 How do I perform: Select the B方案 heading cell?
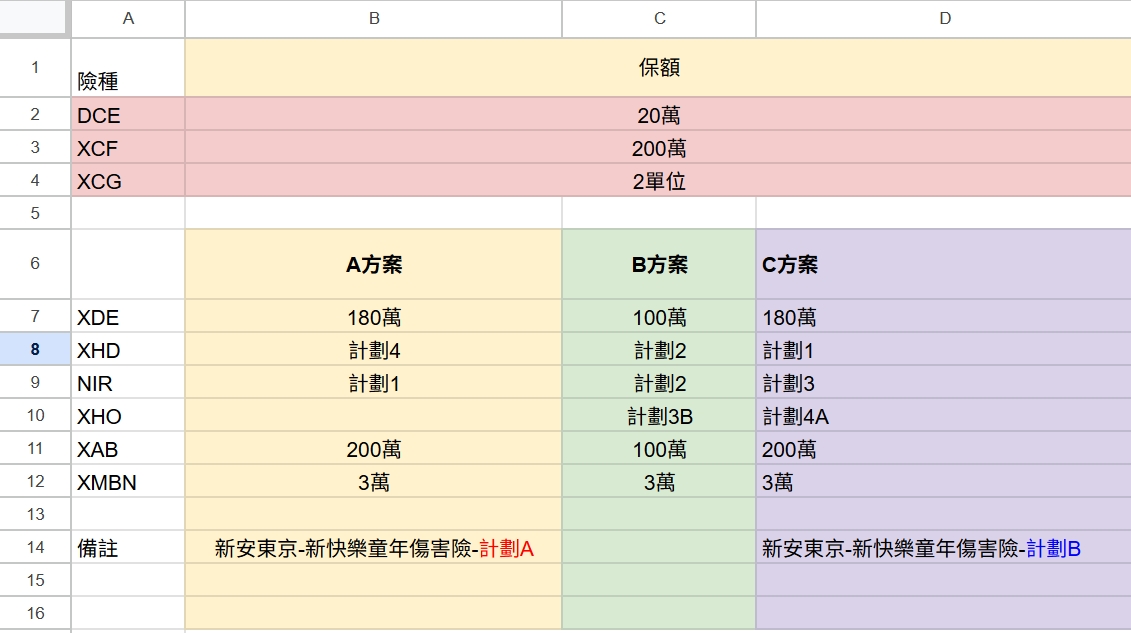pos(659,265)
